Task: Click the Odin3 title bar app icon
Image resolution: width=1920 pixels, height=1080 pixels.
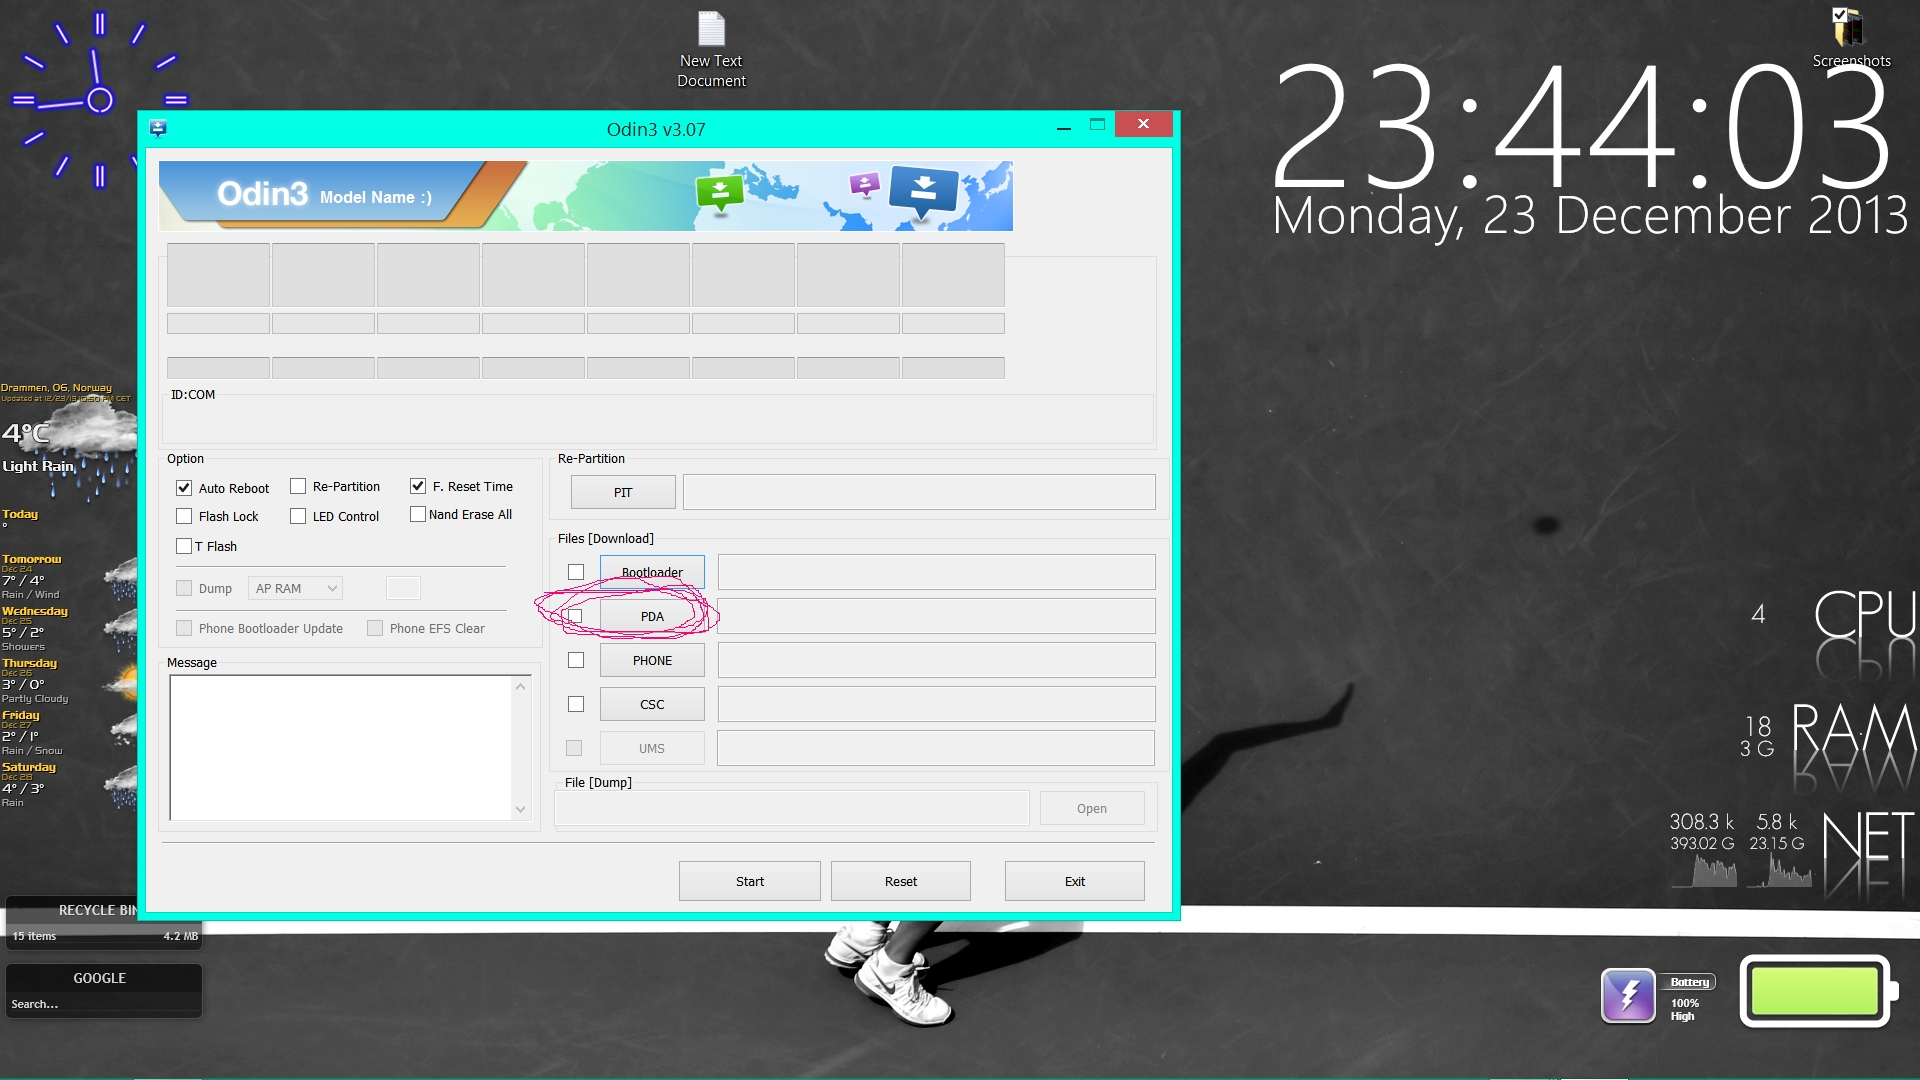Action: [x=158, y=128]
